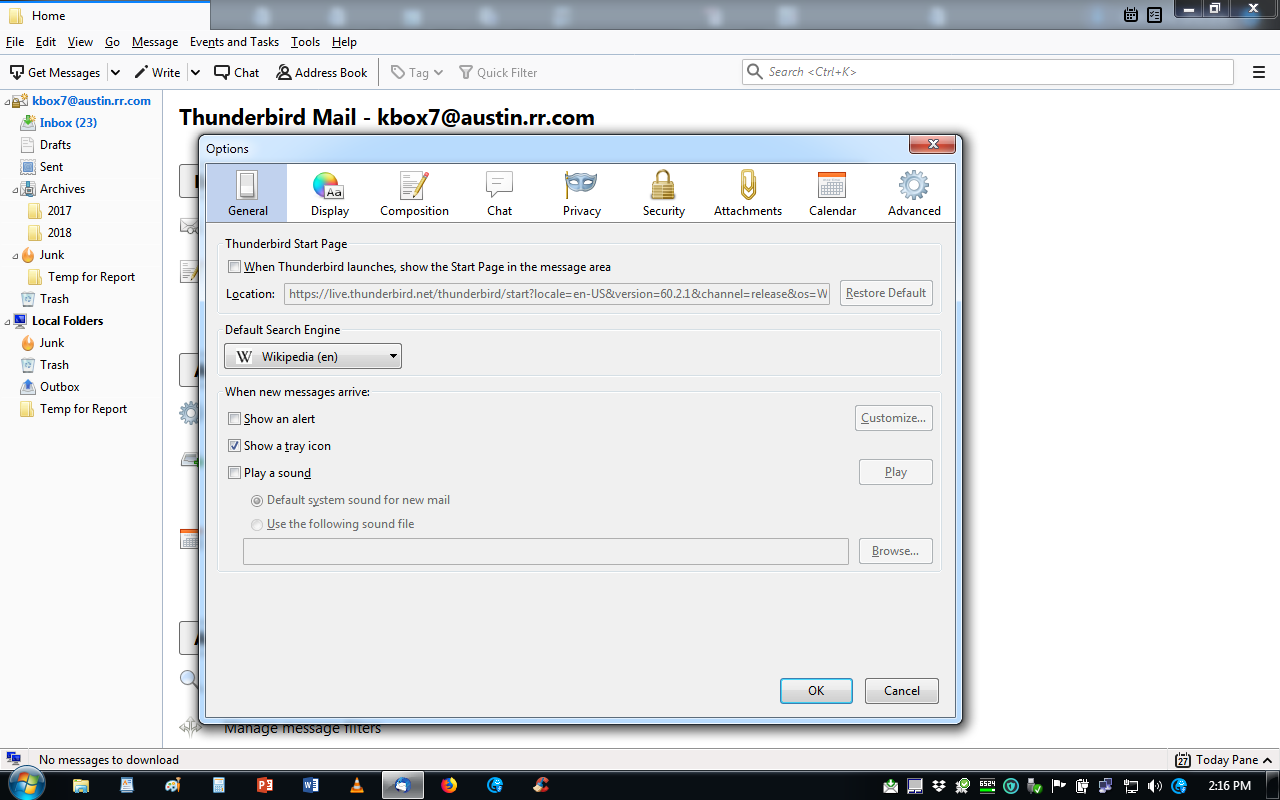The image size is (1280, 800).
Task: Open Windows Start menu
Action: pyautogui.click(x=27, y=785)
